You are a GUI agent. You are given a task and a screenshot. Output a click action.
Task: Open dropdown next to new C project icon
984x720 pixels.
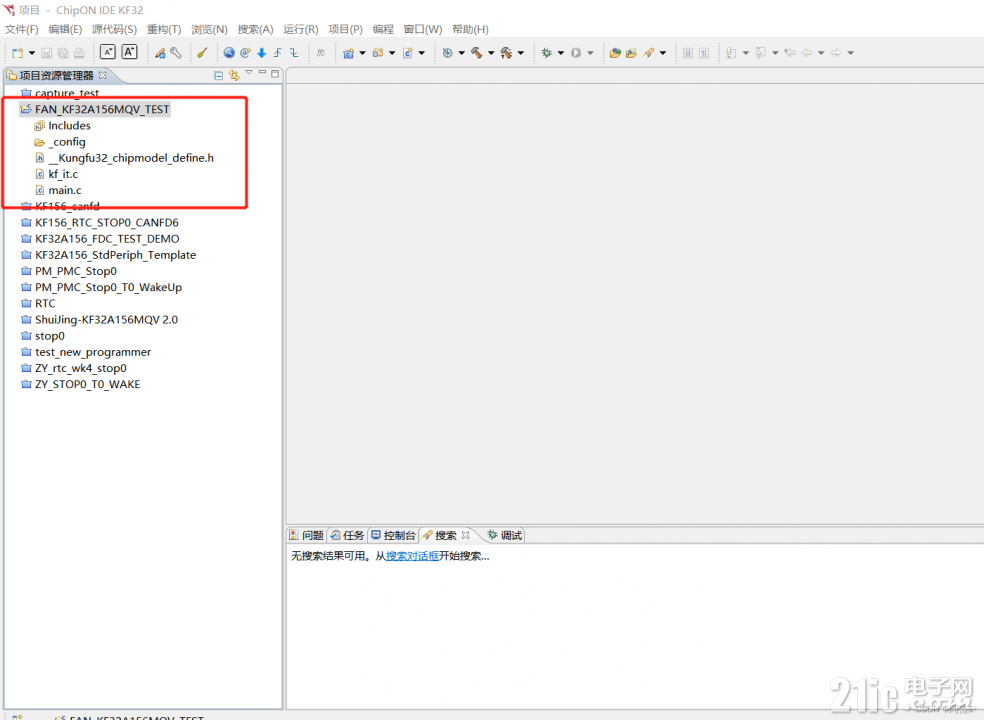(x=362, y=53)
